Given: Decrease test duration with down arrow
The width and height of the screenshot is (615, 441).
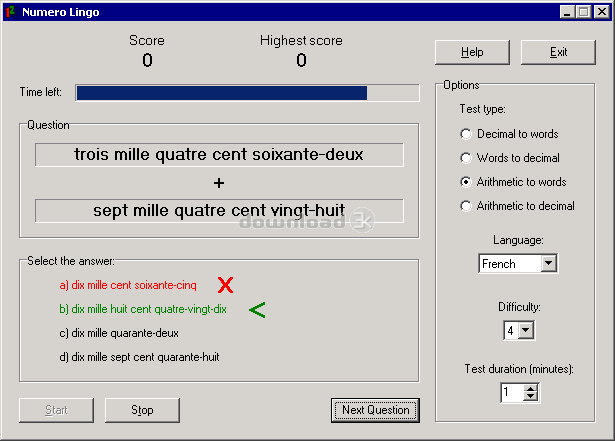Looking at the screenshot, I should pyautogui.click(x=531, y=397).
